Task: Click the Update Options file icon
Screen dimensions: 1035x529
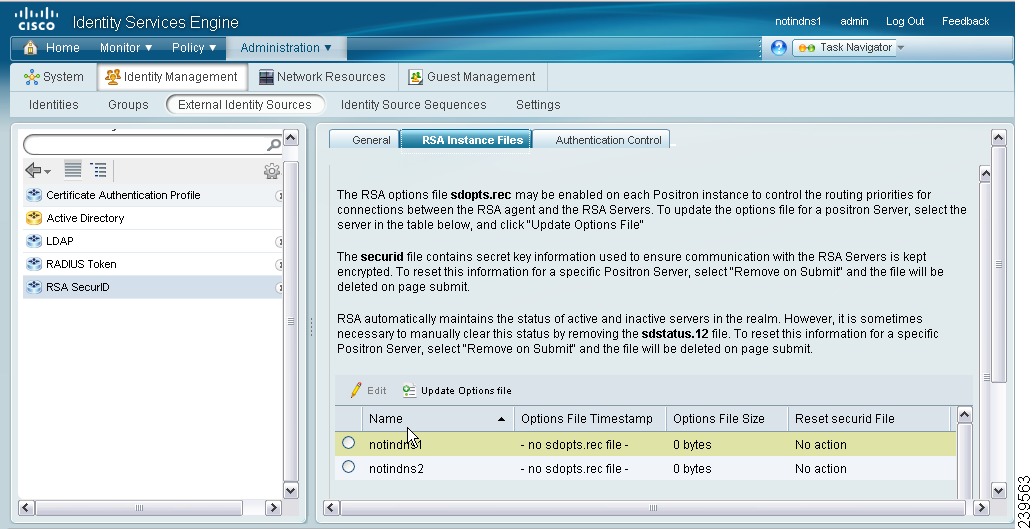Action: (409, 390)
